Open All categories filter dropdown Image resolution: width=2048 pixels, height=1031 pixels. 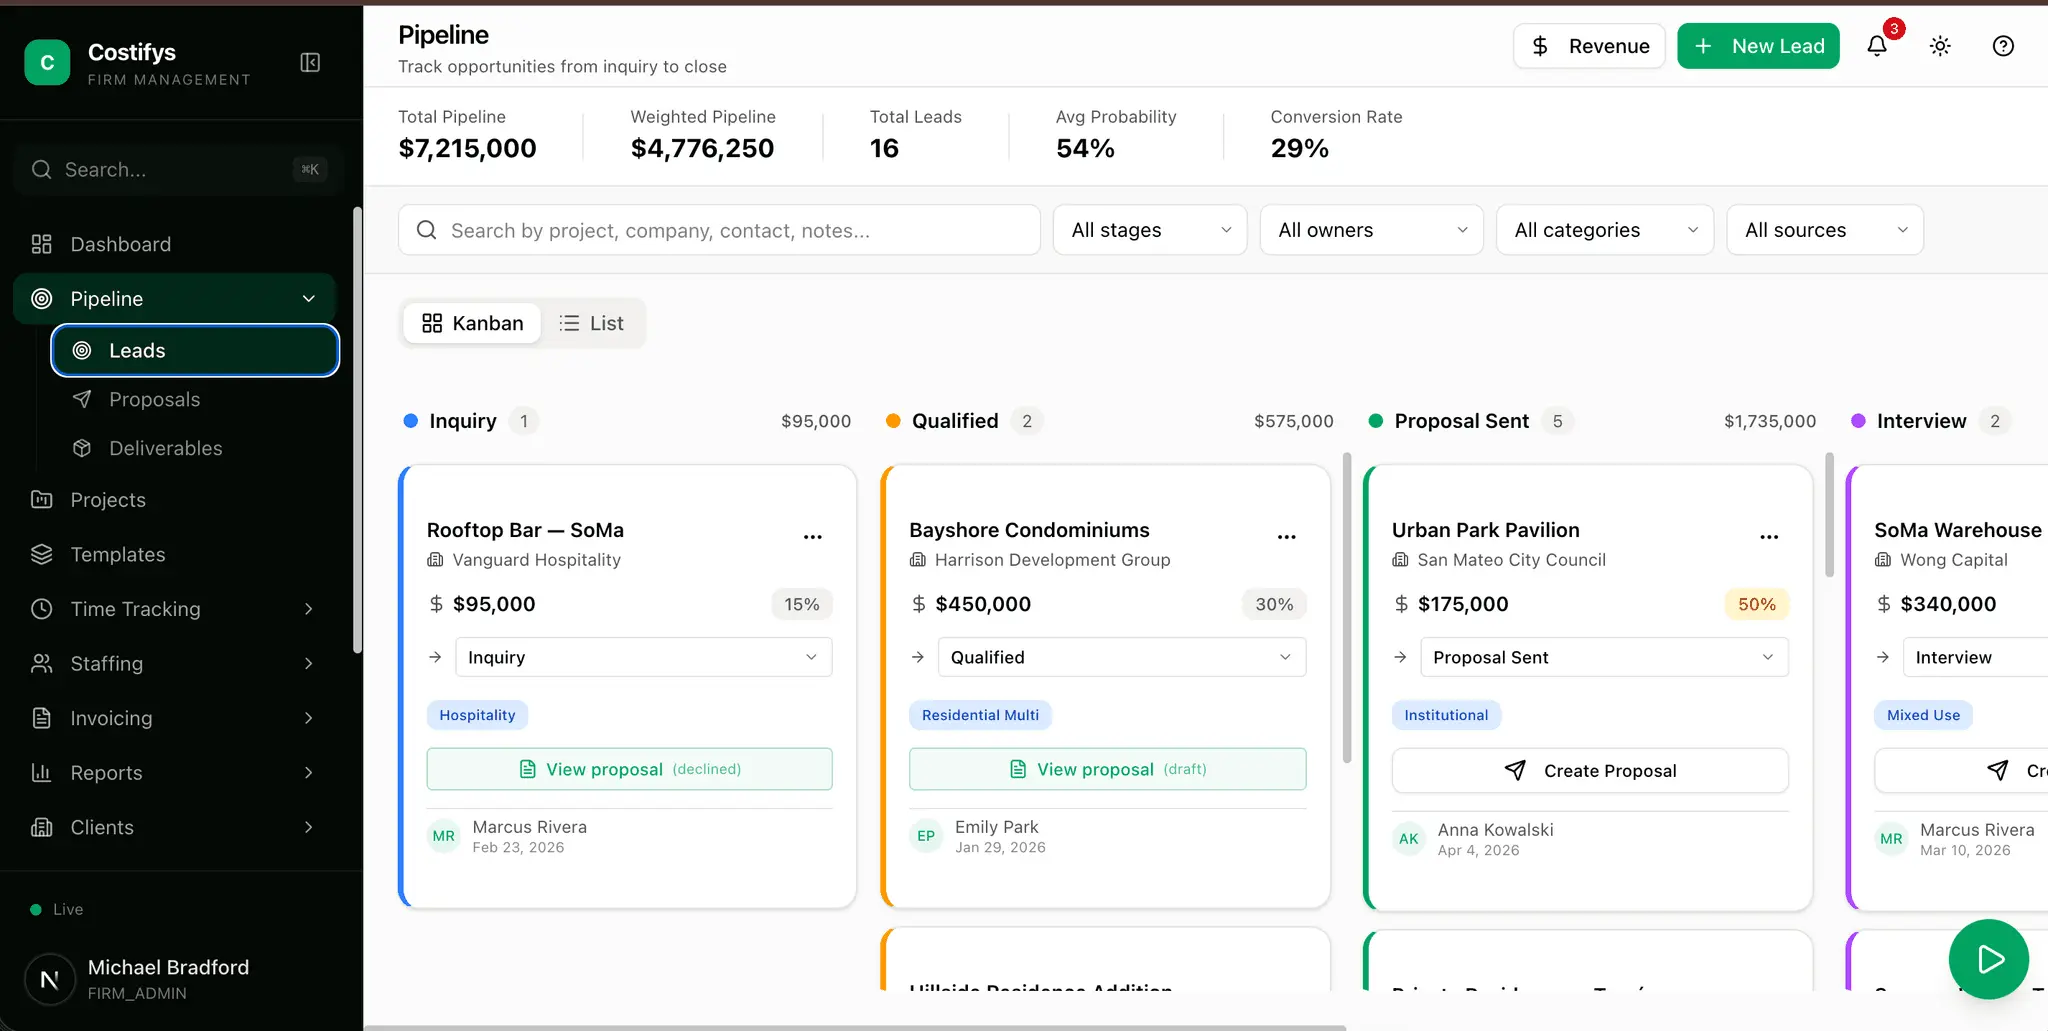tap(1605, 230)
